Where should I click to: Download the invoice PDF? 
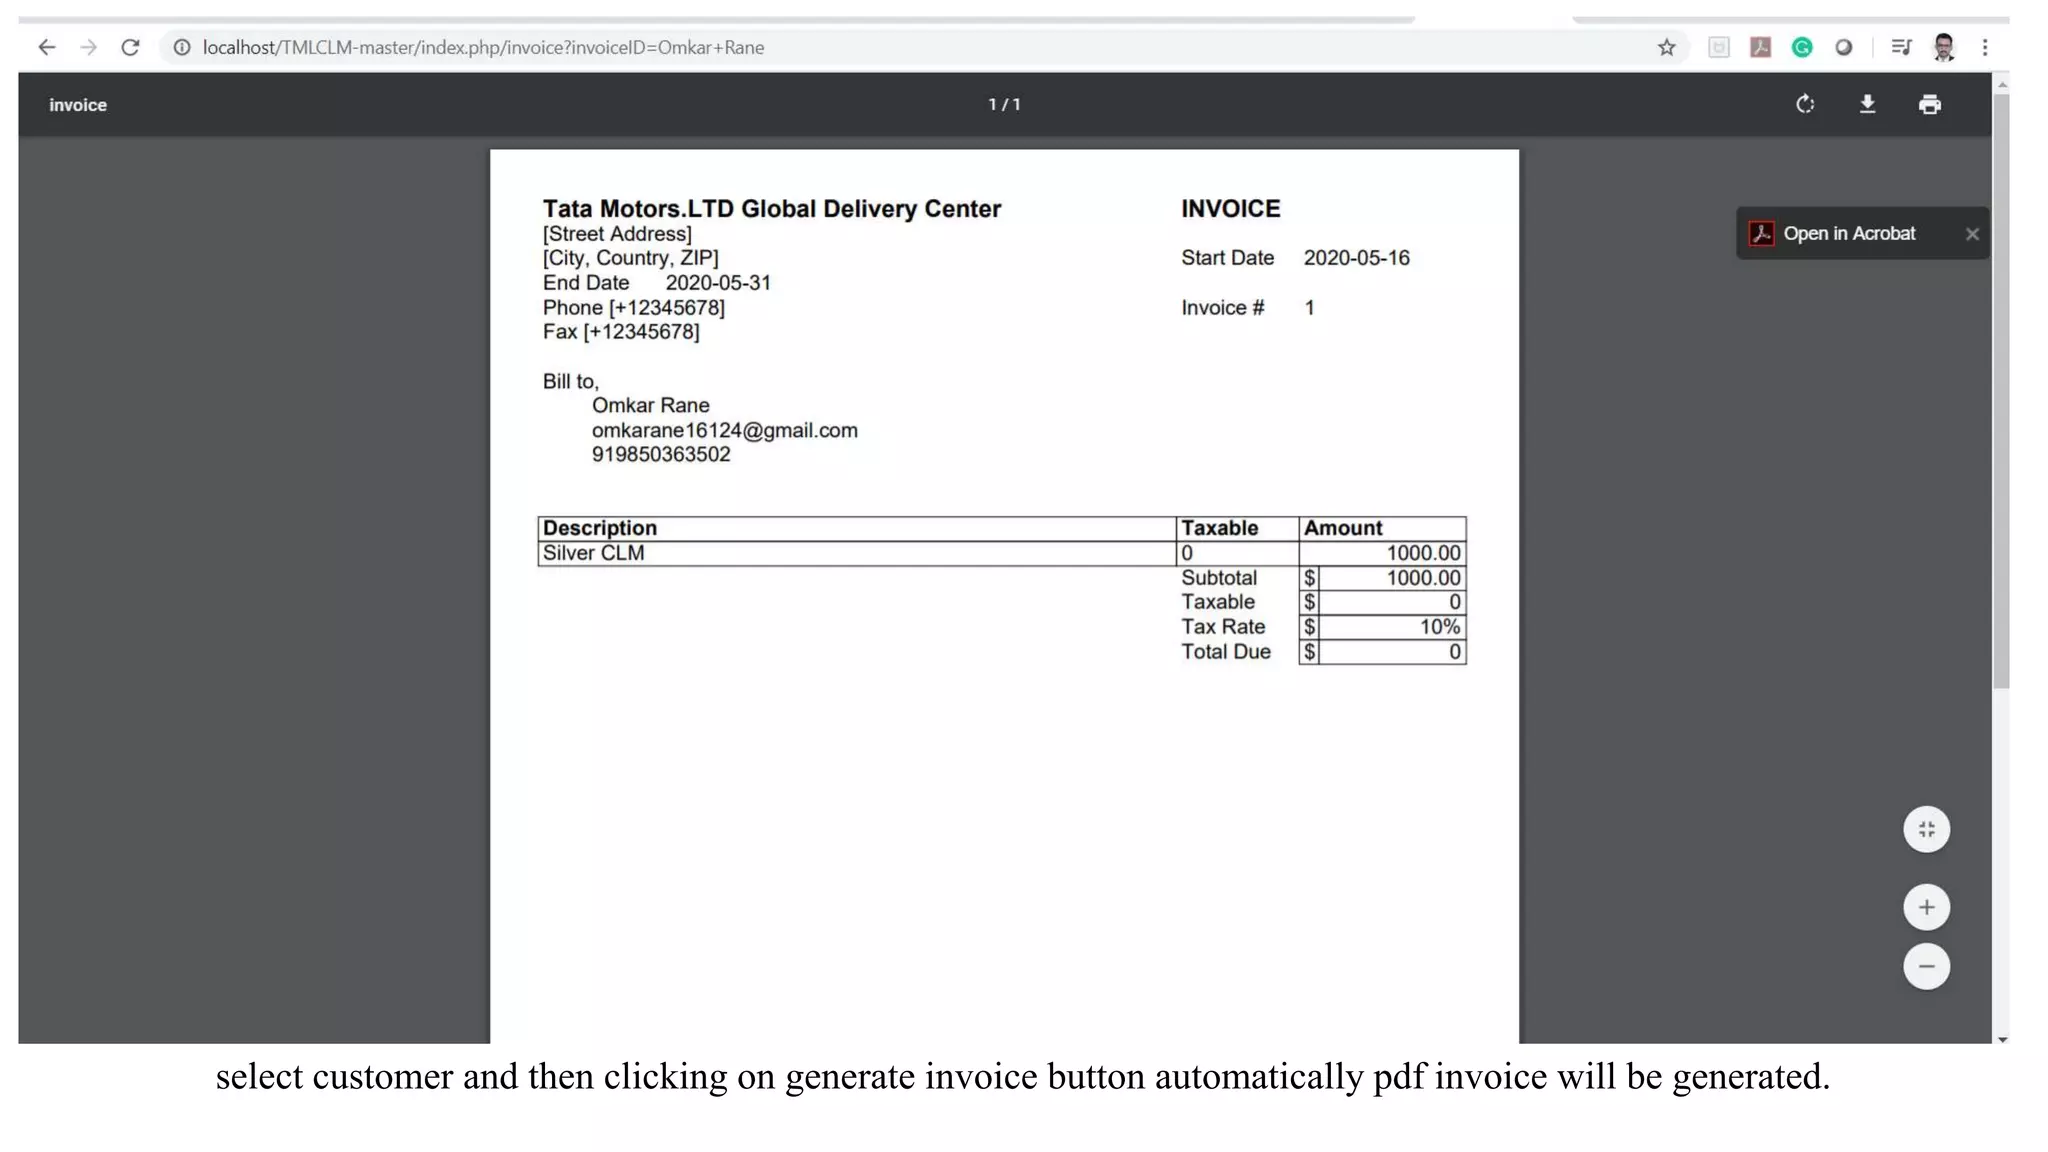point(1867,104)
